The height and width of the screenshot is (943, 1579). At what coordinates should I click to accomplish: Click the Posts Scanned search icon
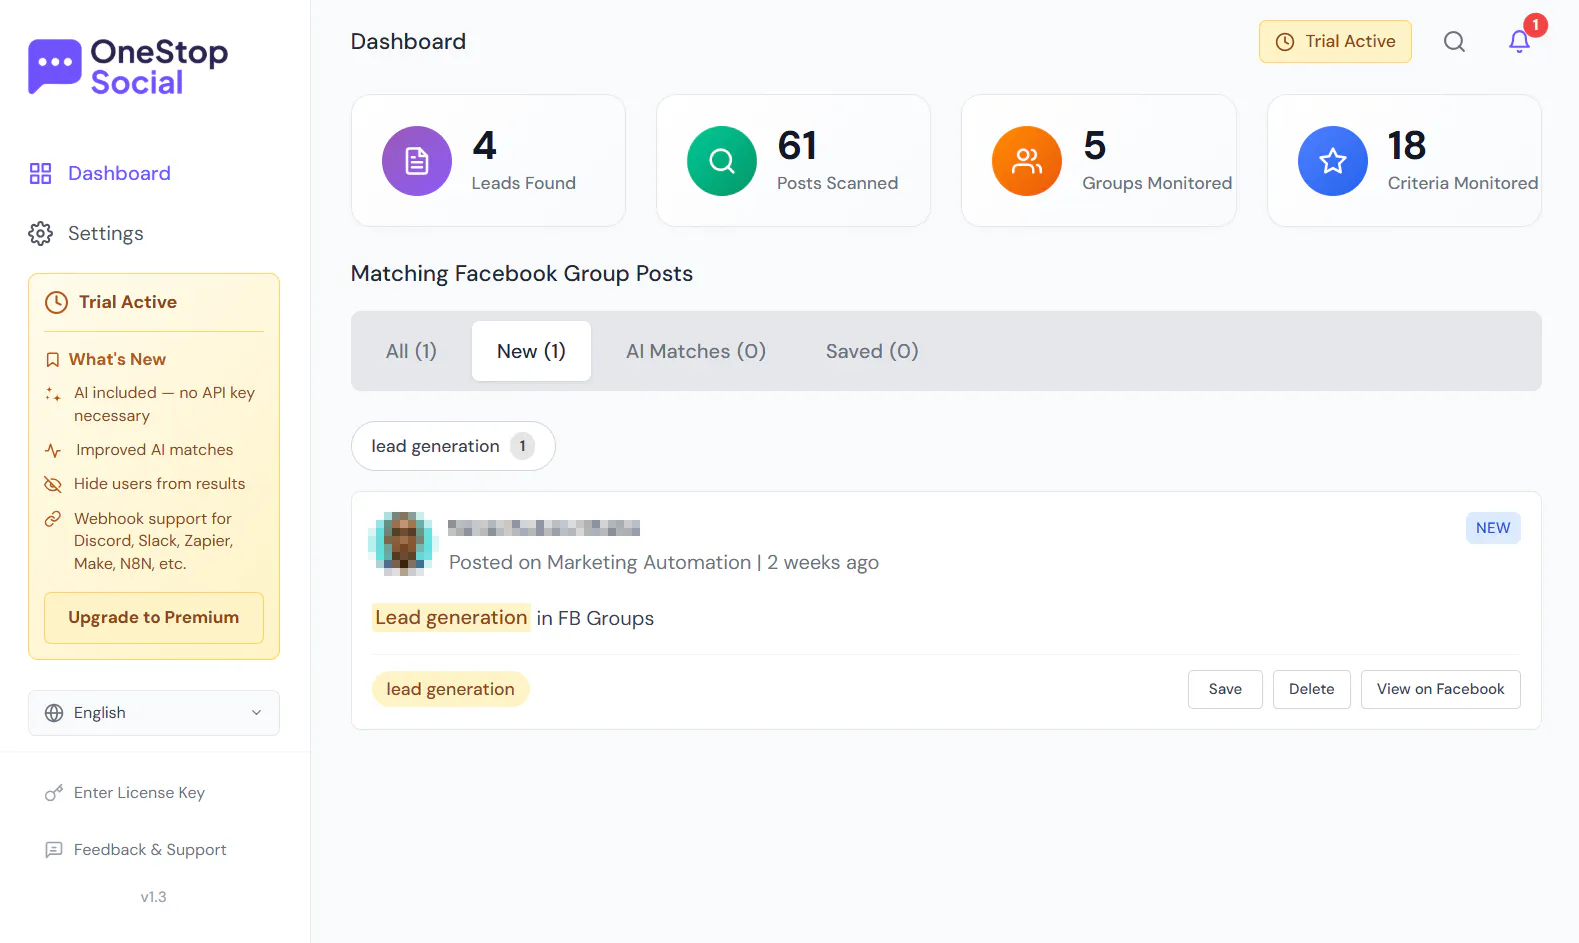[x=722, y=161]
